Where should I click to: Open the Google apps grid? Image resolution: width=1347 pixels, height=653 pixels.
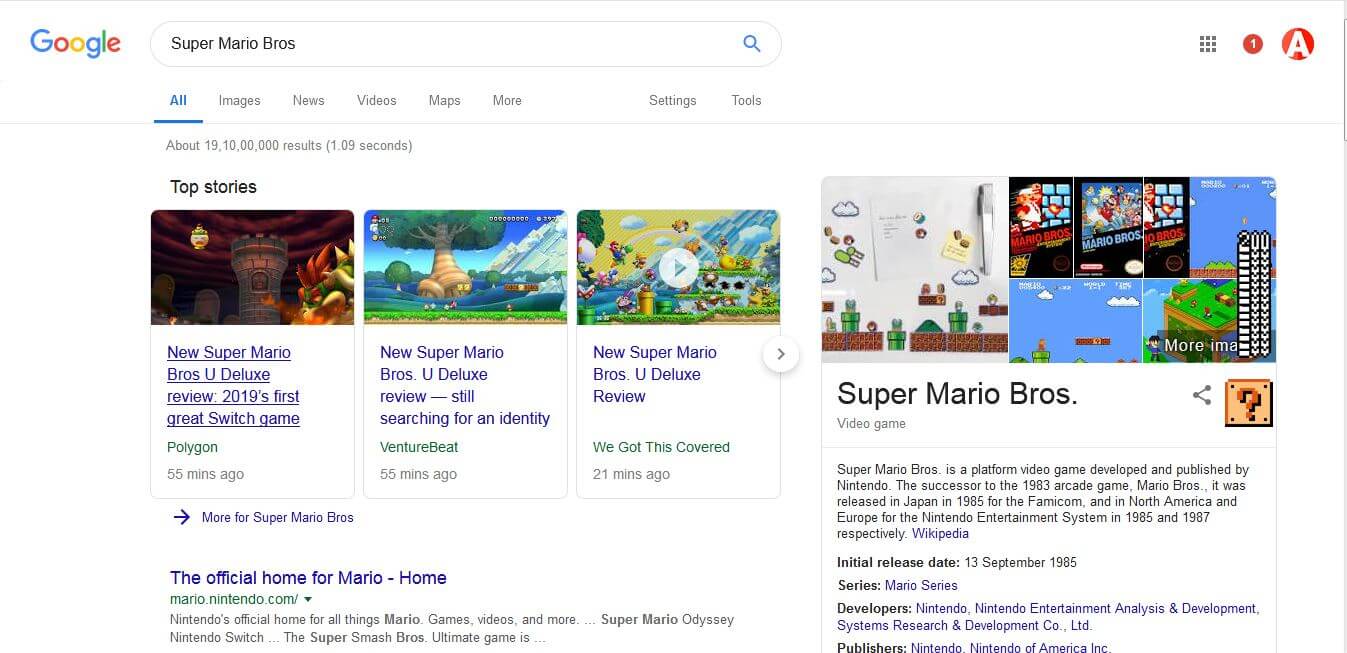[1208, 43]
